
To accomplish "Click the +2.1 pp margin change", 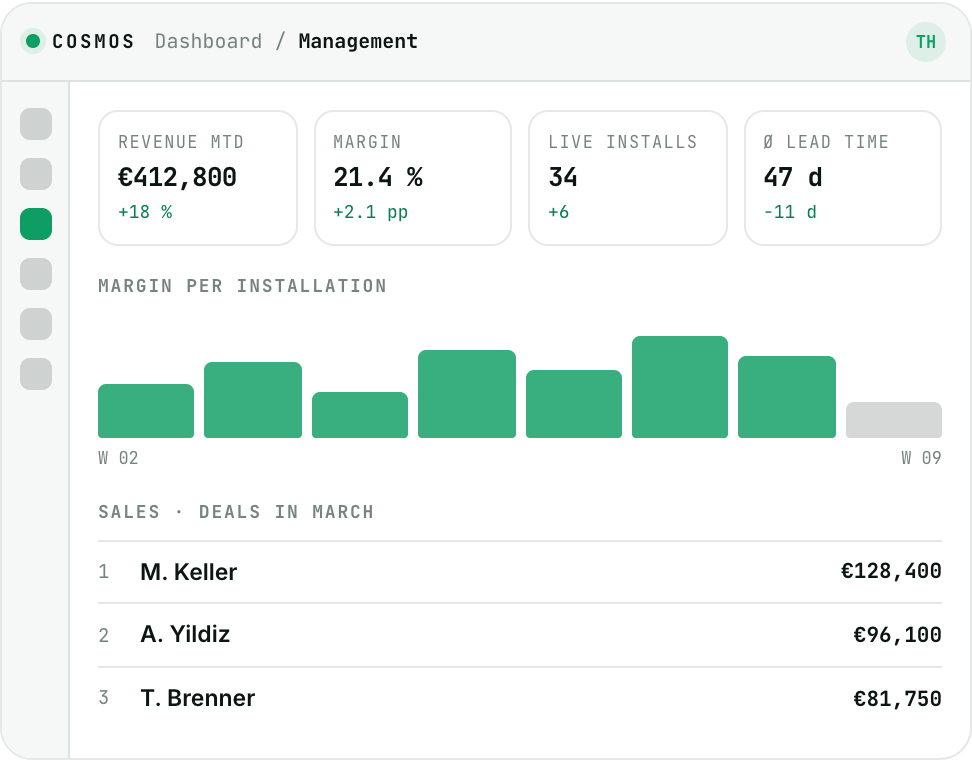I will 370,213.
